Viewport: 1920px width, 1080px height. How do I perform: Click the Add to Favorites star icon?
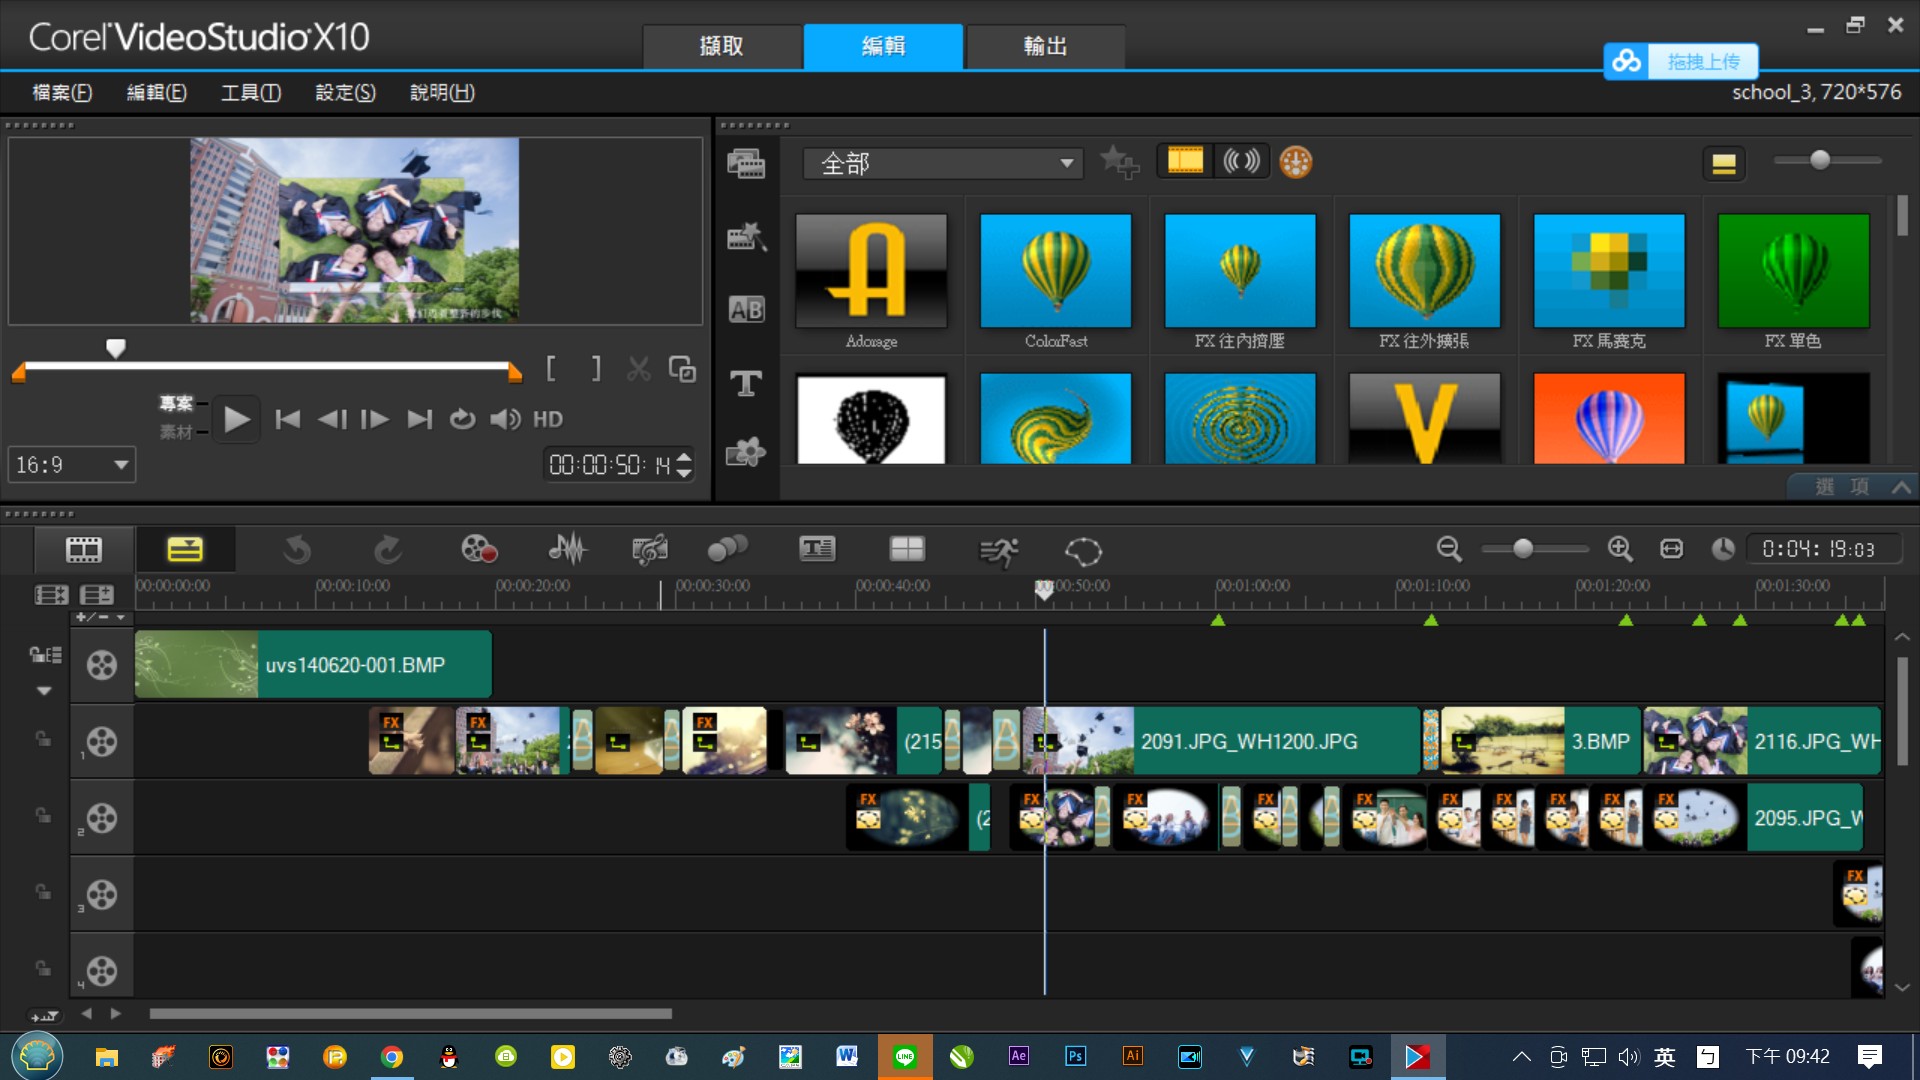pyautogui.click(x=1120, y=162)
